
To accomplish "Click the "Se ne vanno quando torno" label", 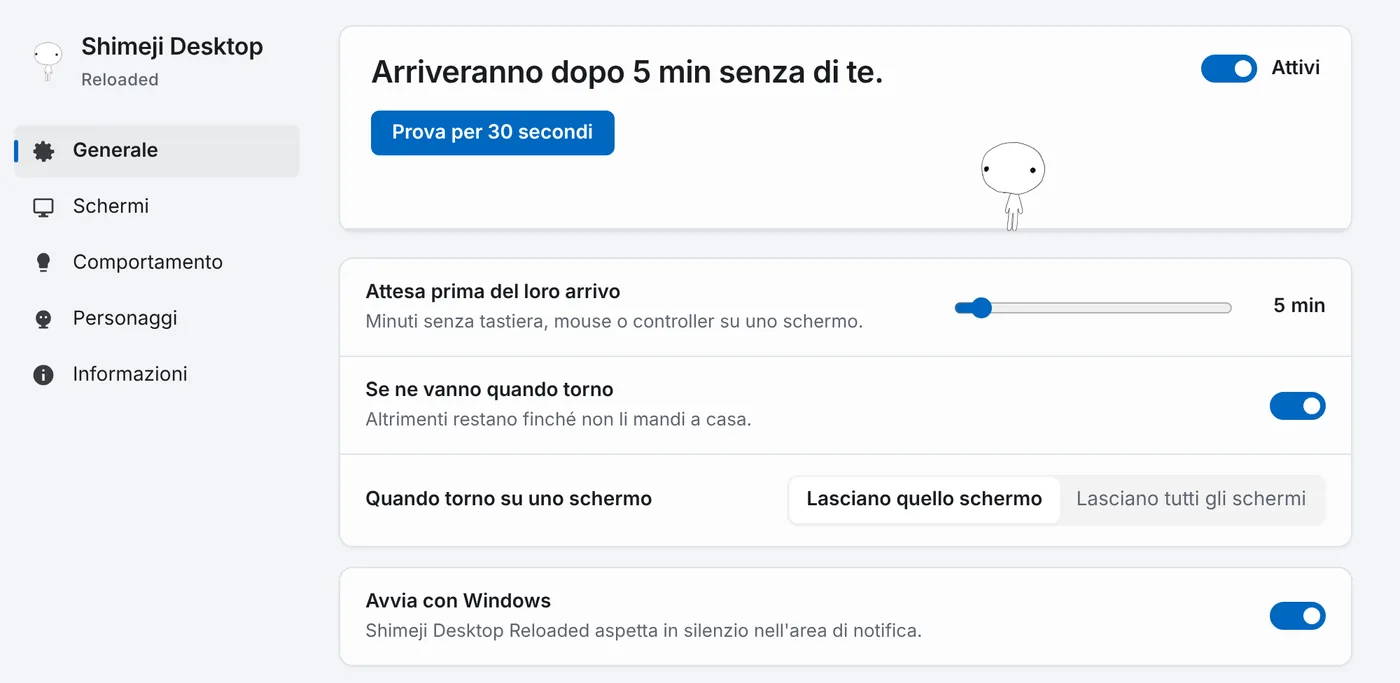I will click(490, 389).
